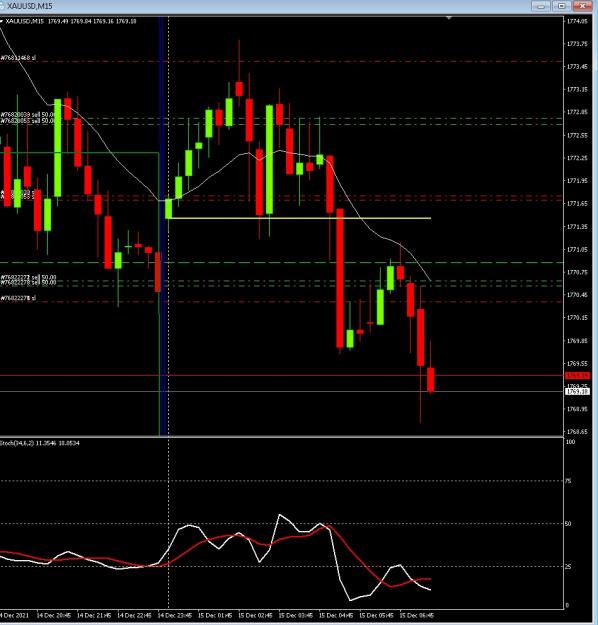Open the small arrow beside XAUUSD,M15 chart label
598x625 pixels.
[2, 21]
